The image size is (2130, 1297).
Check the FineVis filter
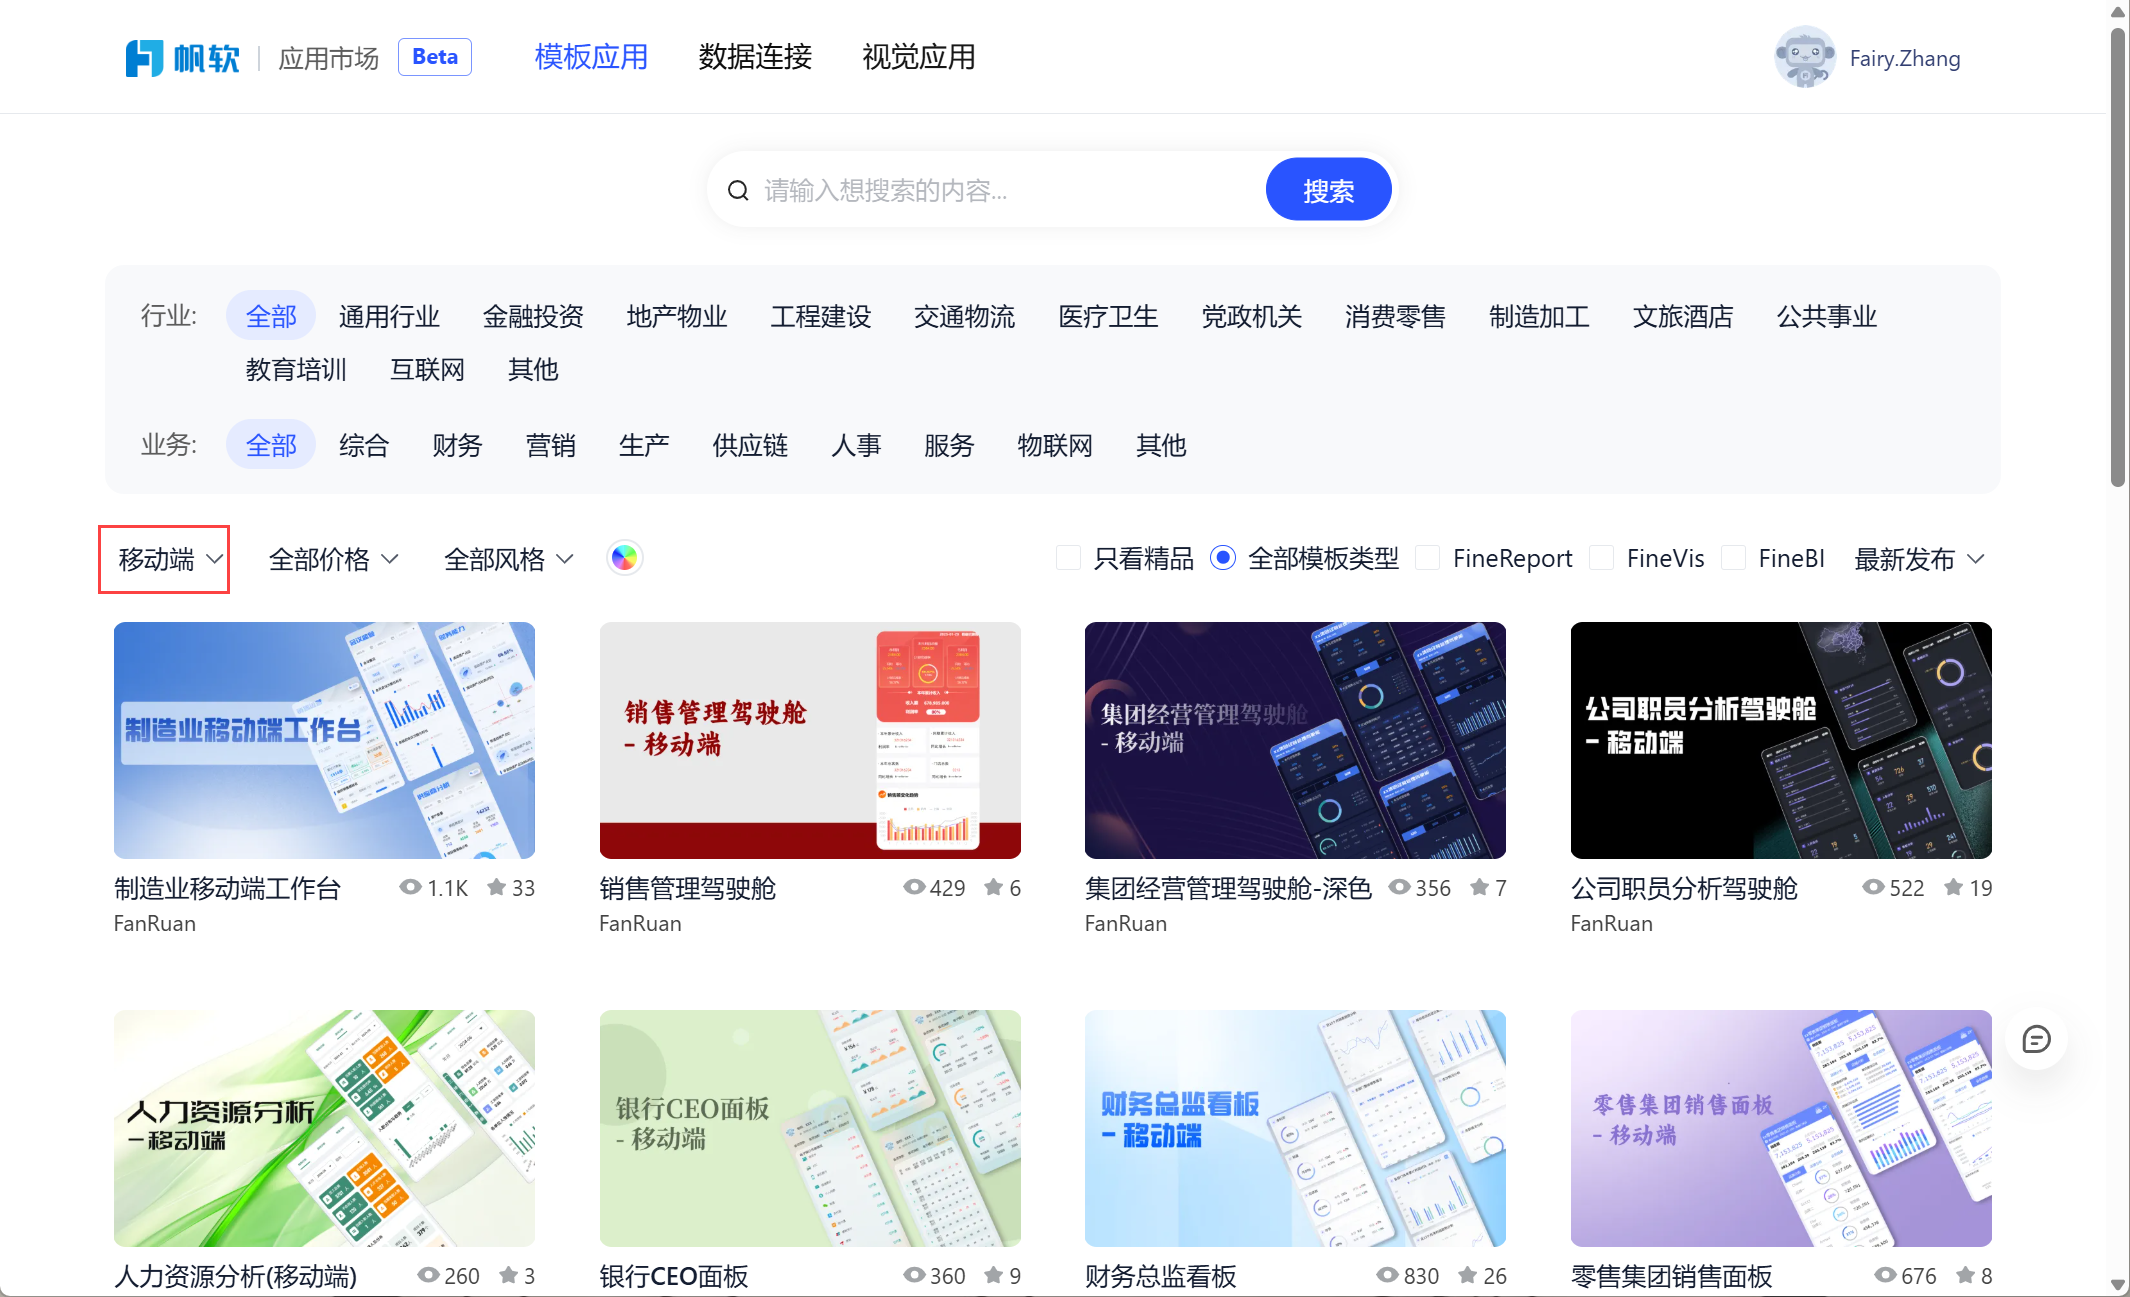(1601, 558)
